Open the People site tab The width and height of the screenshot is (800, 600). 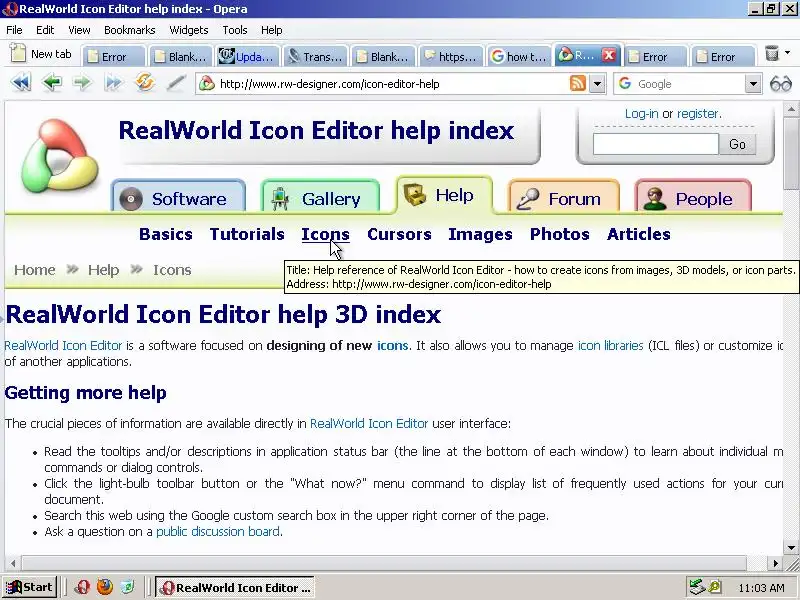693,197
